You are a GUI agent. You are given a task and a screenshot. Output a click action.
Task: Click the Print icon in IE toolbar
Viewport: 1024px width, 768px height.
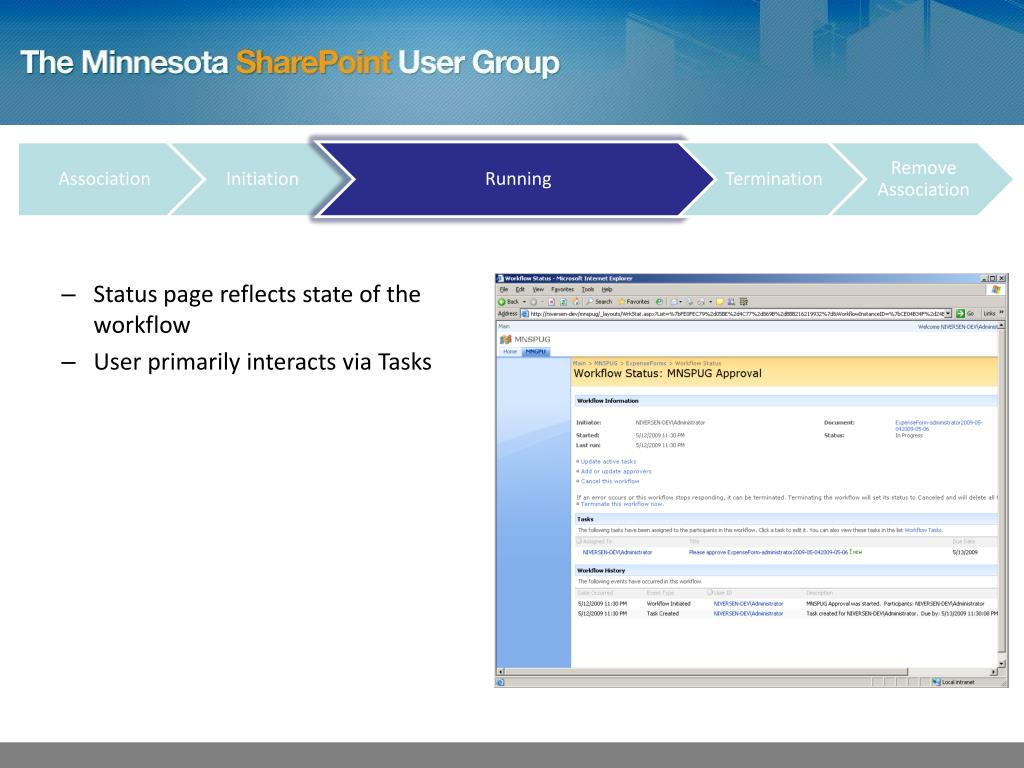pyautogui.click(x=700, y=302)
